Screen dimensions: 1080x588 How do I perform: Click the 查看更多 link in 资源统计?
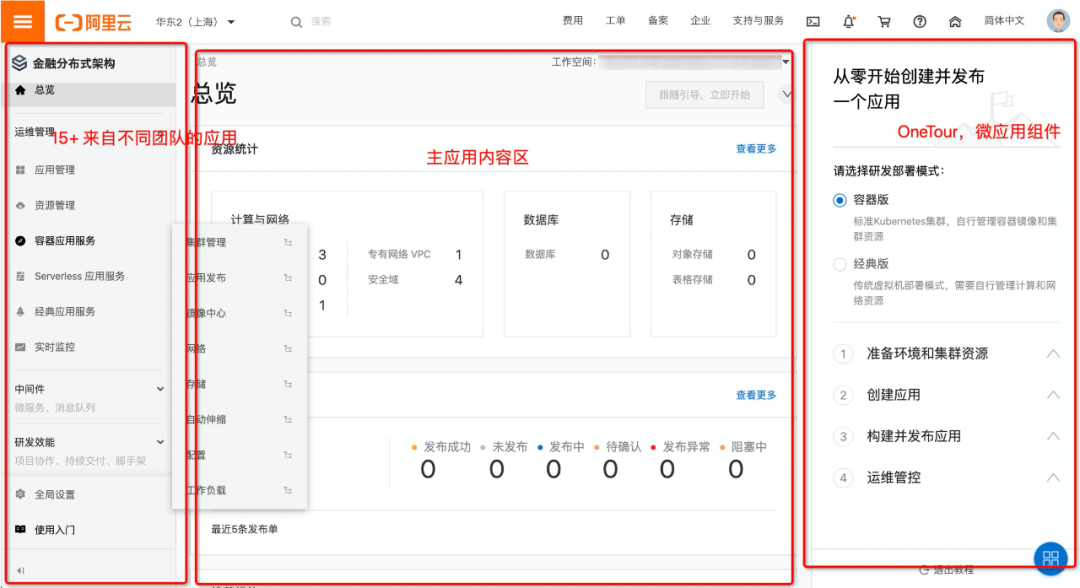pos(756,148)
